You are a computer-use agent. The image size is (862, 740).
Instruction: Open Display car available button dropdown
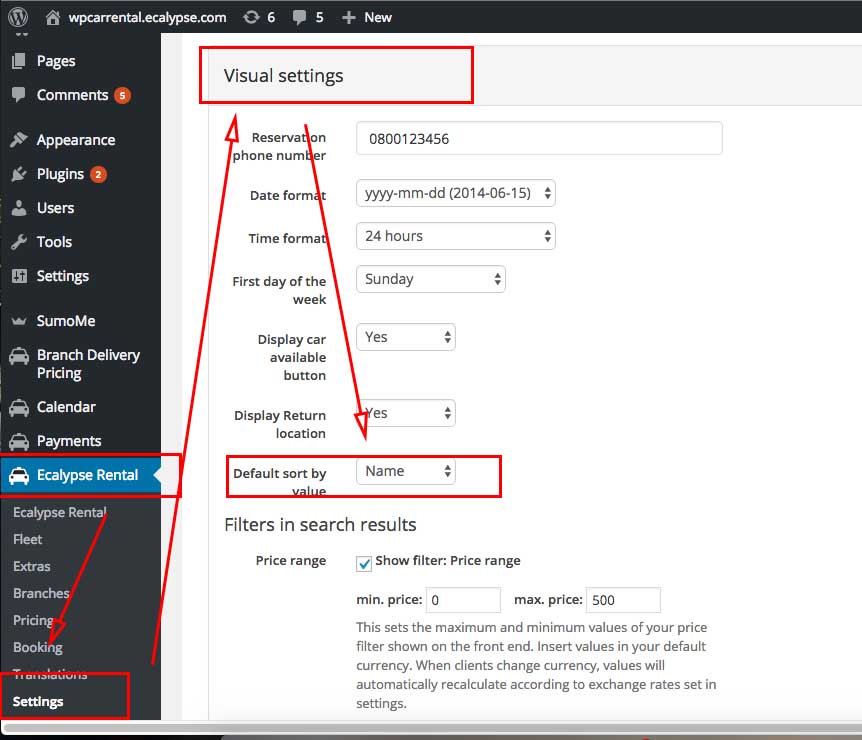[406, 337]
